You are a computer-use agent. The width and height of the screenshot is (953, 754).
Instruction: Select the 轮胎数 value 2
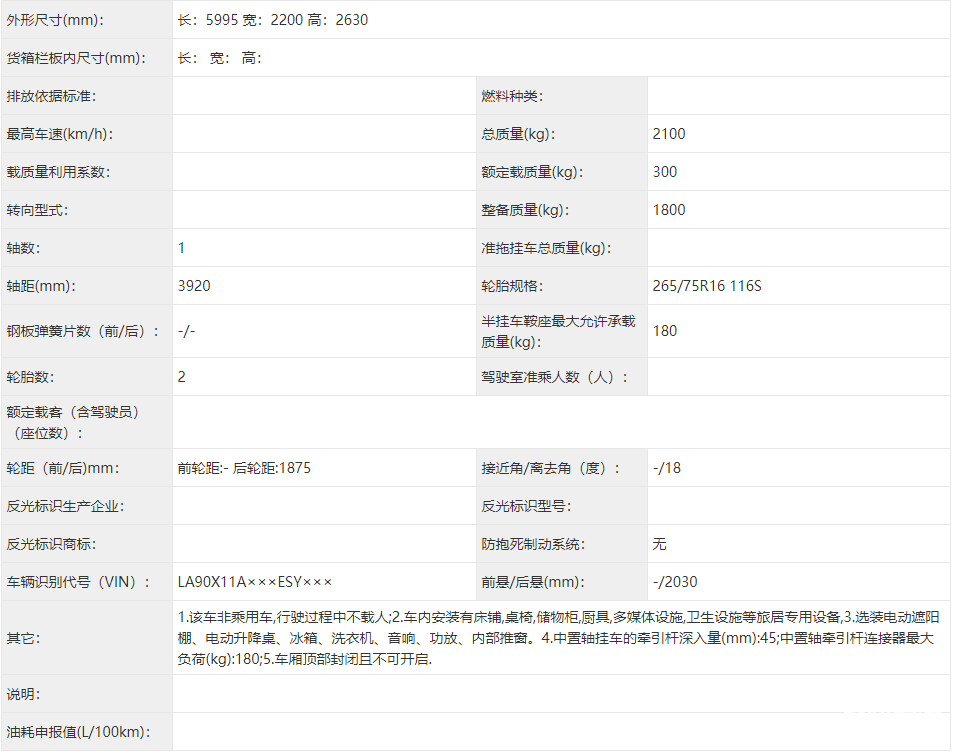(x=182, y=377)
